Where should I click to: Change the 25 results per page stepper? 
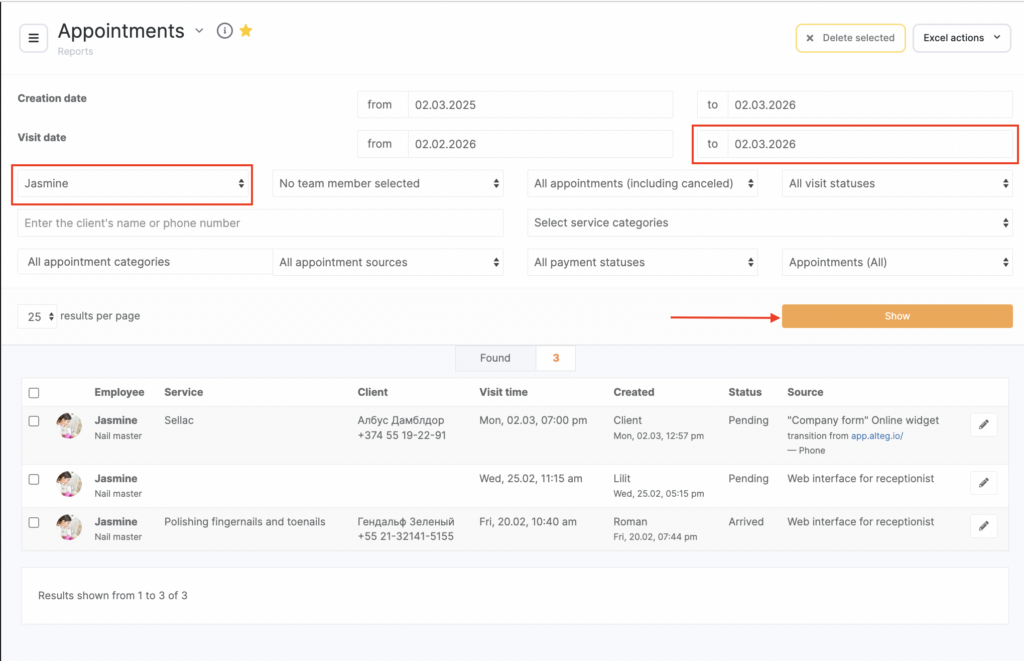tap(37, 317)
